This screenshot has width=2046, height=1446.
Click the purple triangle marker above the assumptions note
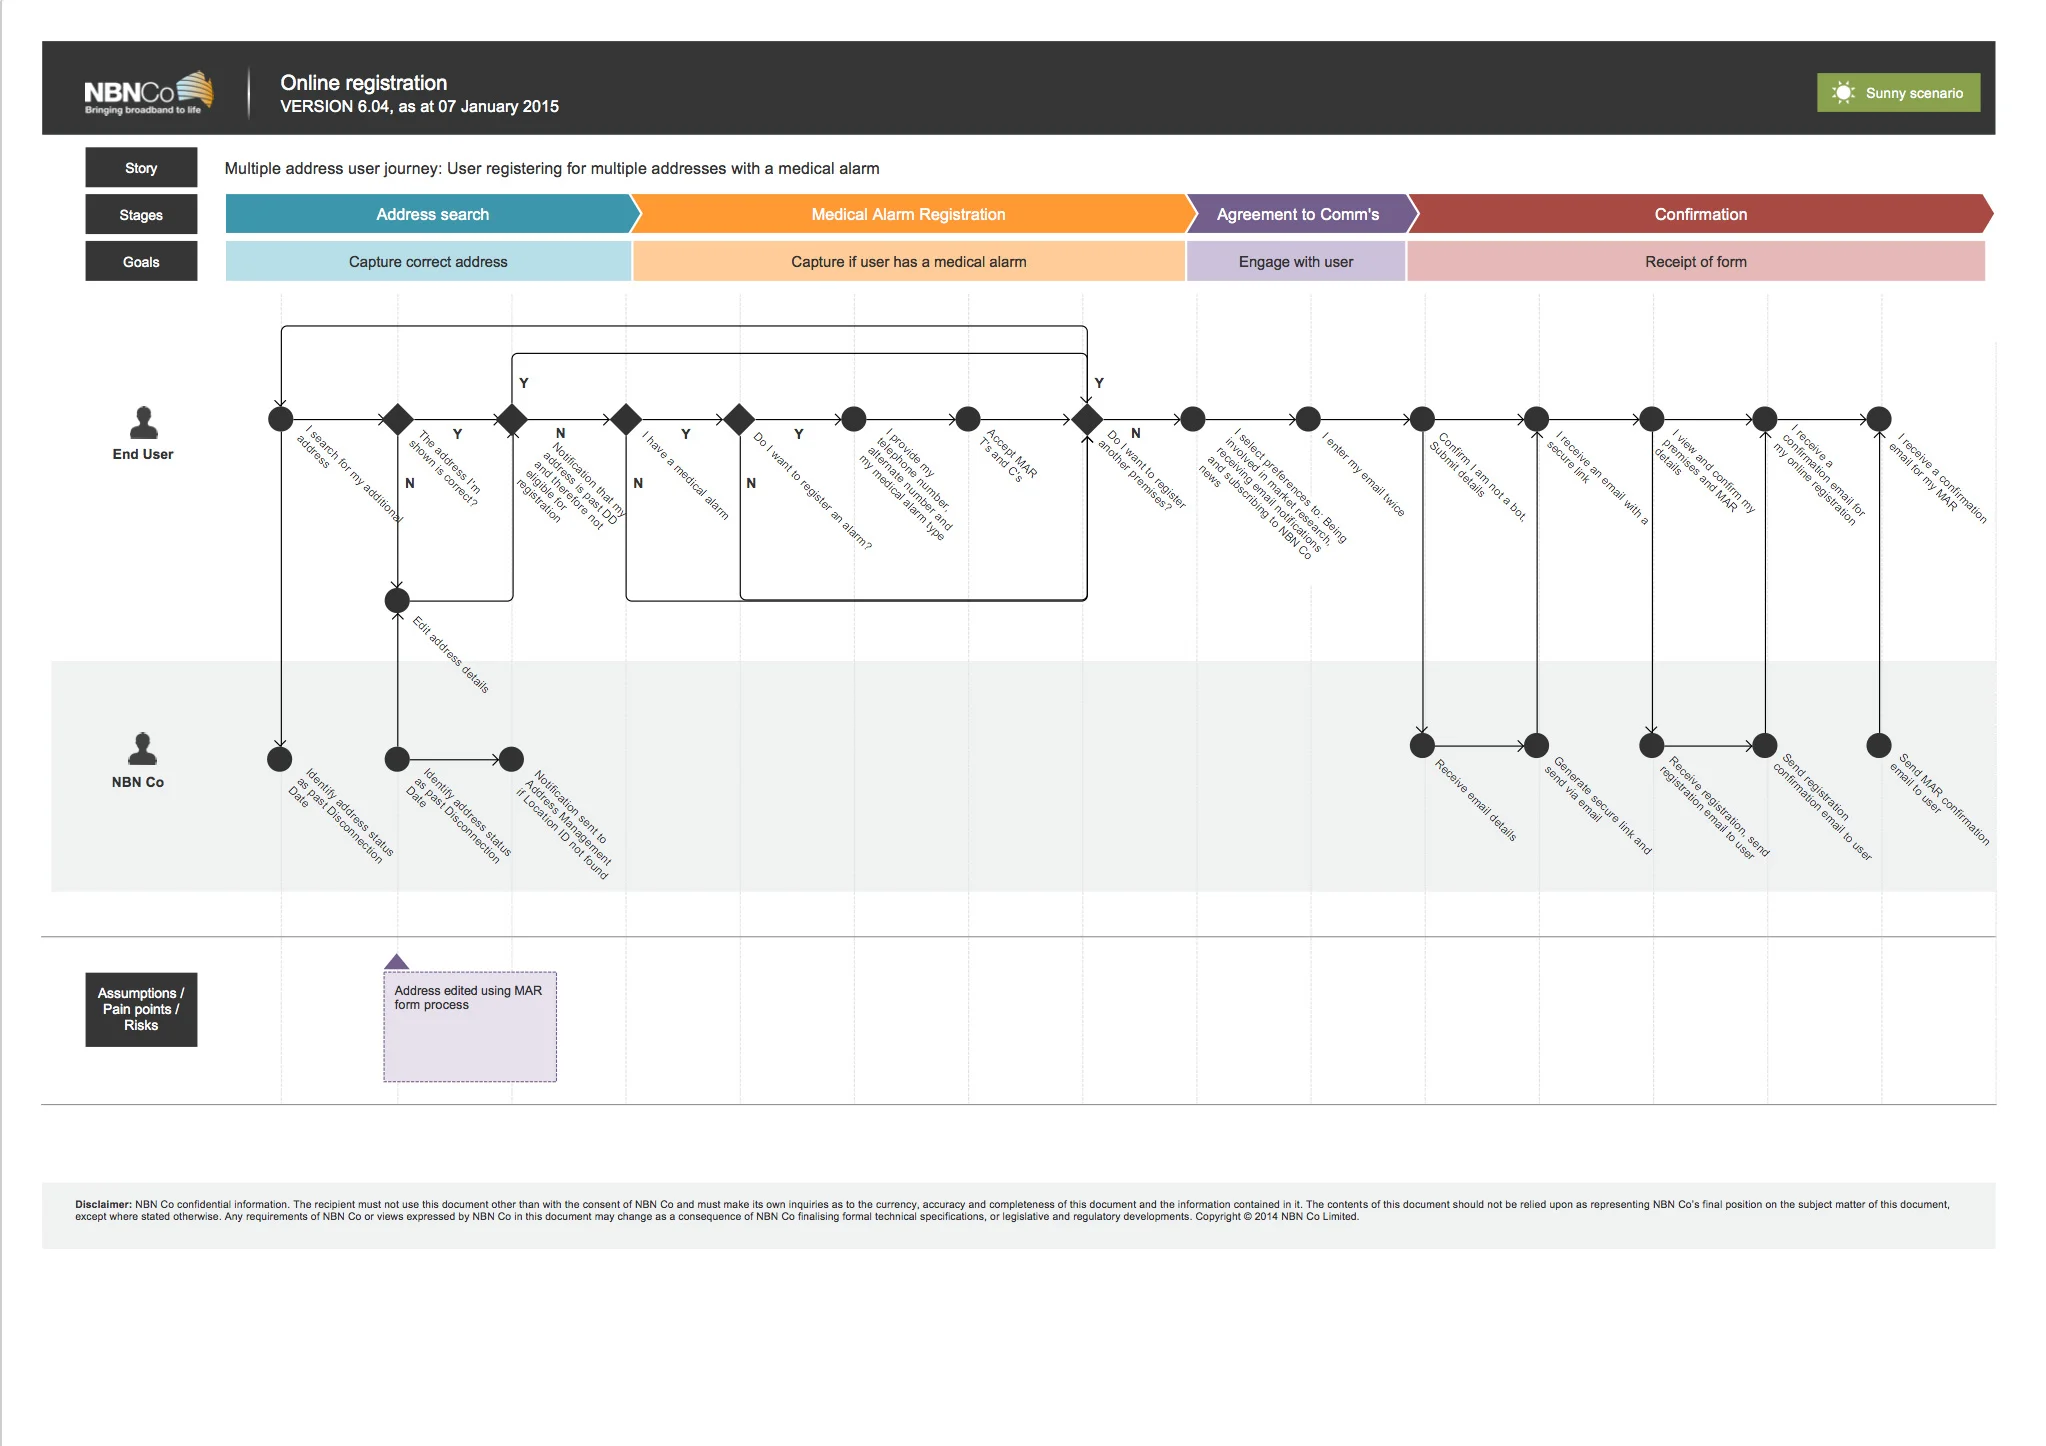tap(398, 960)
